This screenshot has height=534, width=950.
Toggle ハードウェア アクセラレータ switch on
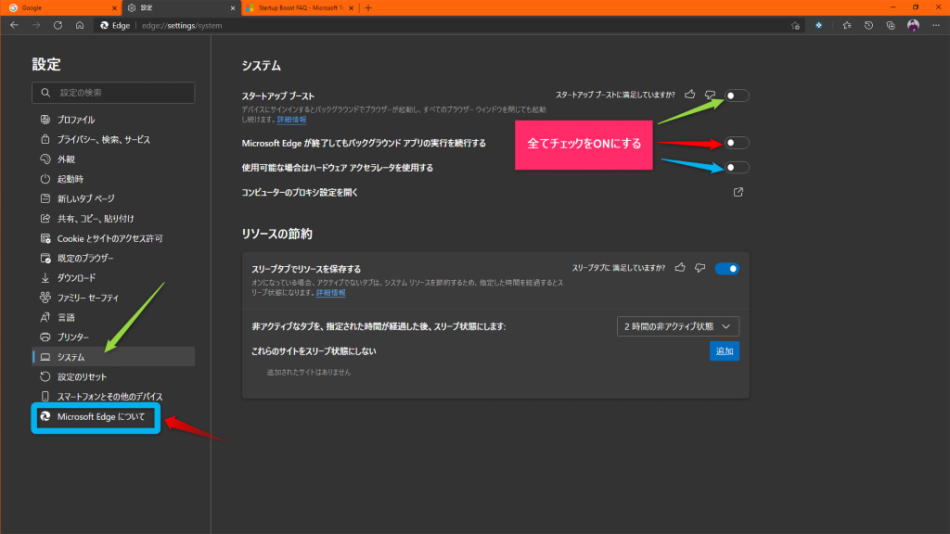(x=737, y=167)
